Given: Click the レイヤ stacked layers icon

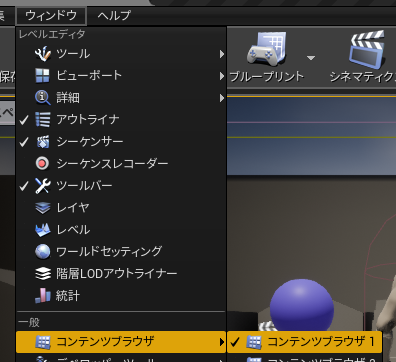Looking at the screenshot, I should 43,208.
